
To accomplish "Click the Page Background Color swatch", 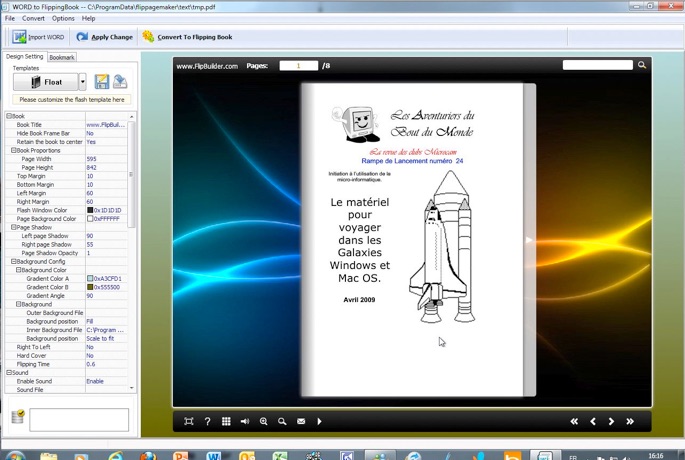I will pyautogui.click(x=90, y=218).
